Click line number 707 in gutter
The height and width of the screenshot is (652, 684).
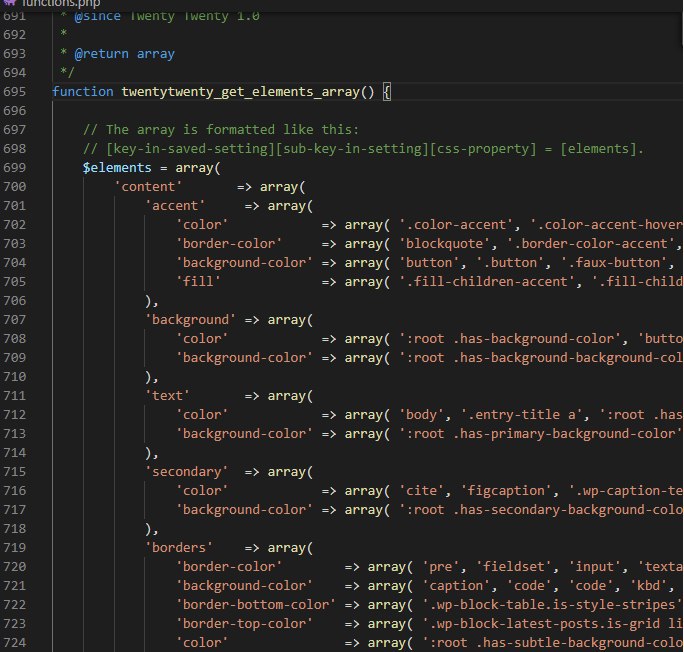14,320
